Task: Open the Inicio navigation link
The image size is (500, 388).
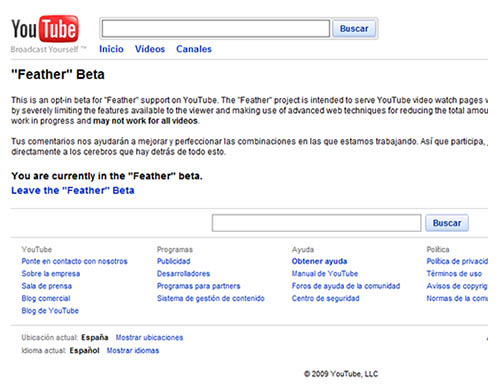Action: [111, 49]
